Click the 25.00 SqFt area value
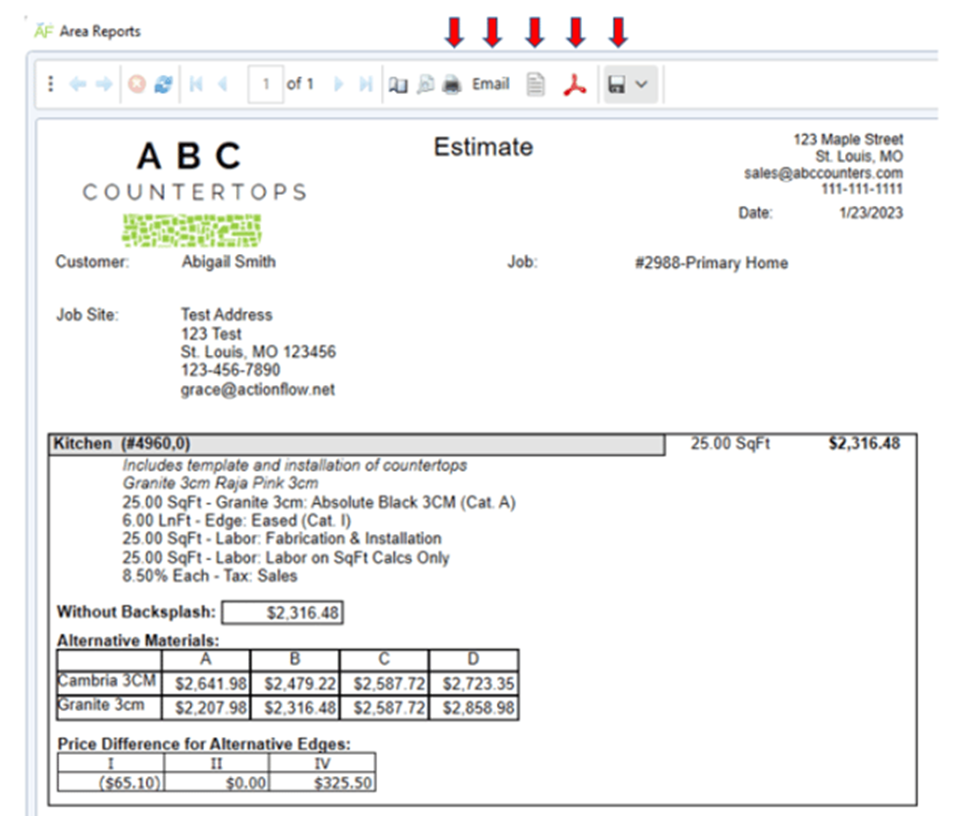 point(730,443)
